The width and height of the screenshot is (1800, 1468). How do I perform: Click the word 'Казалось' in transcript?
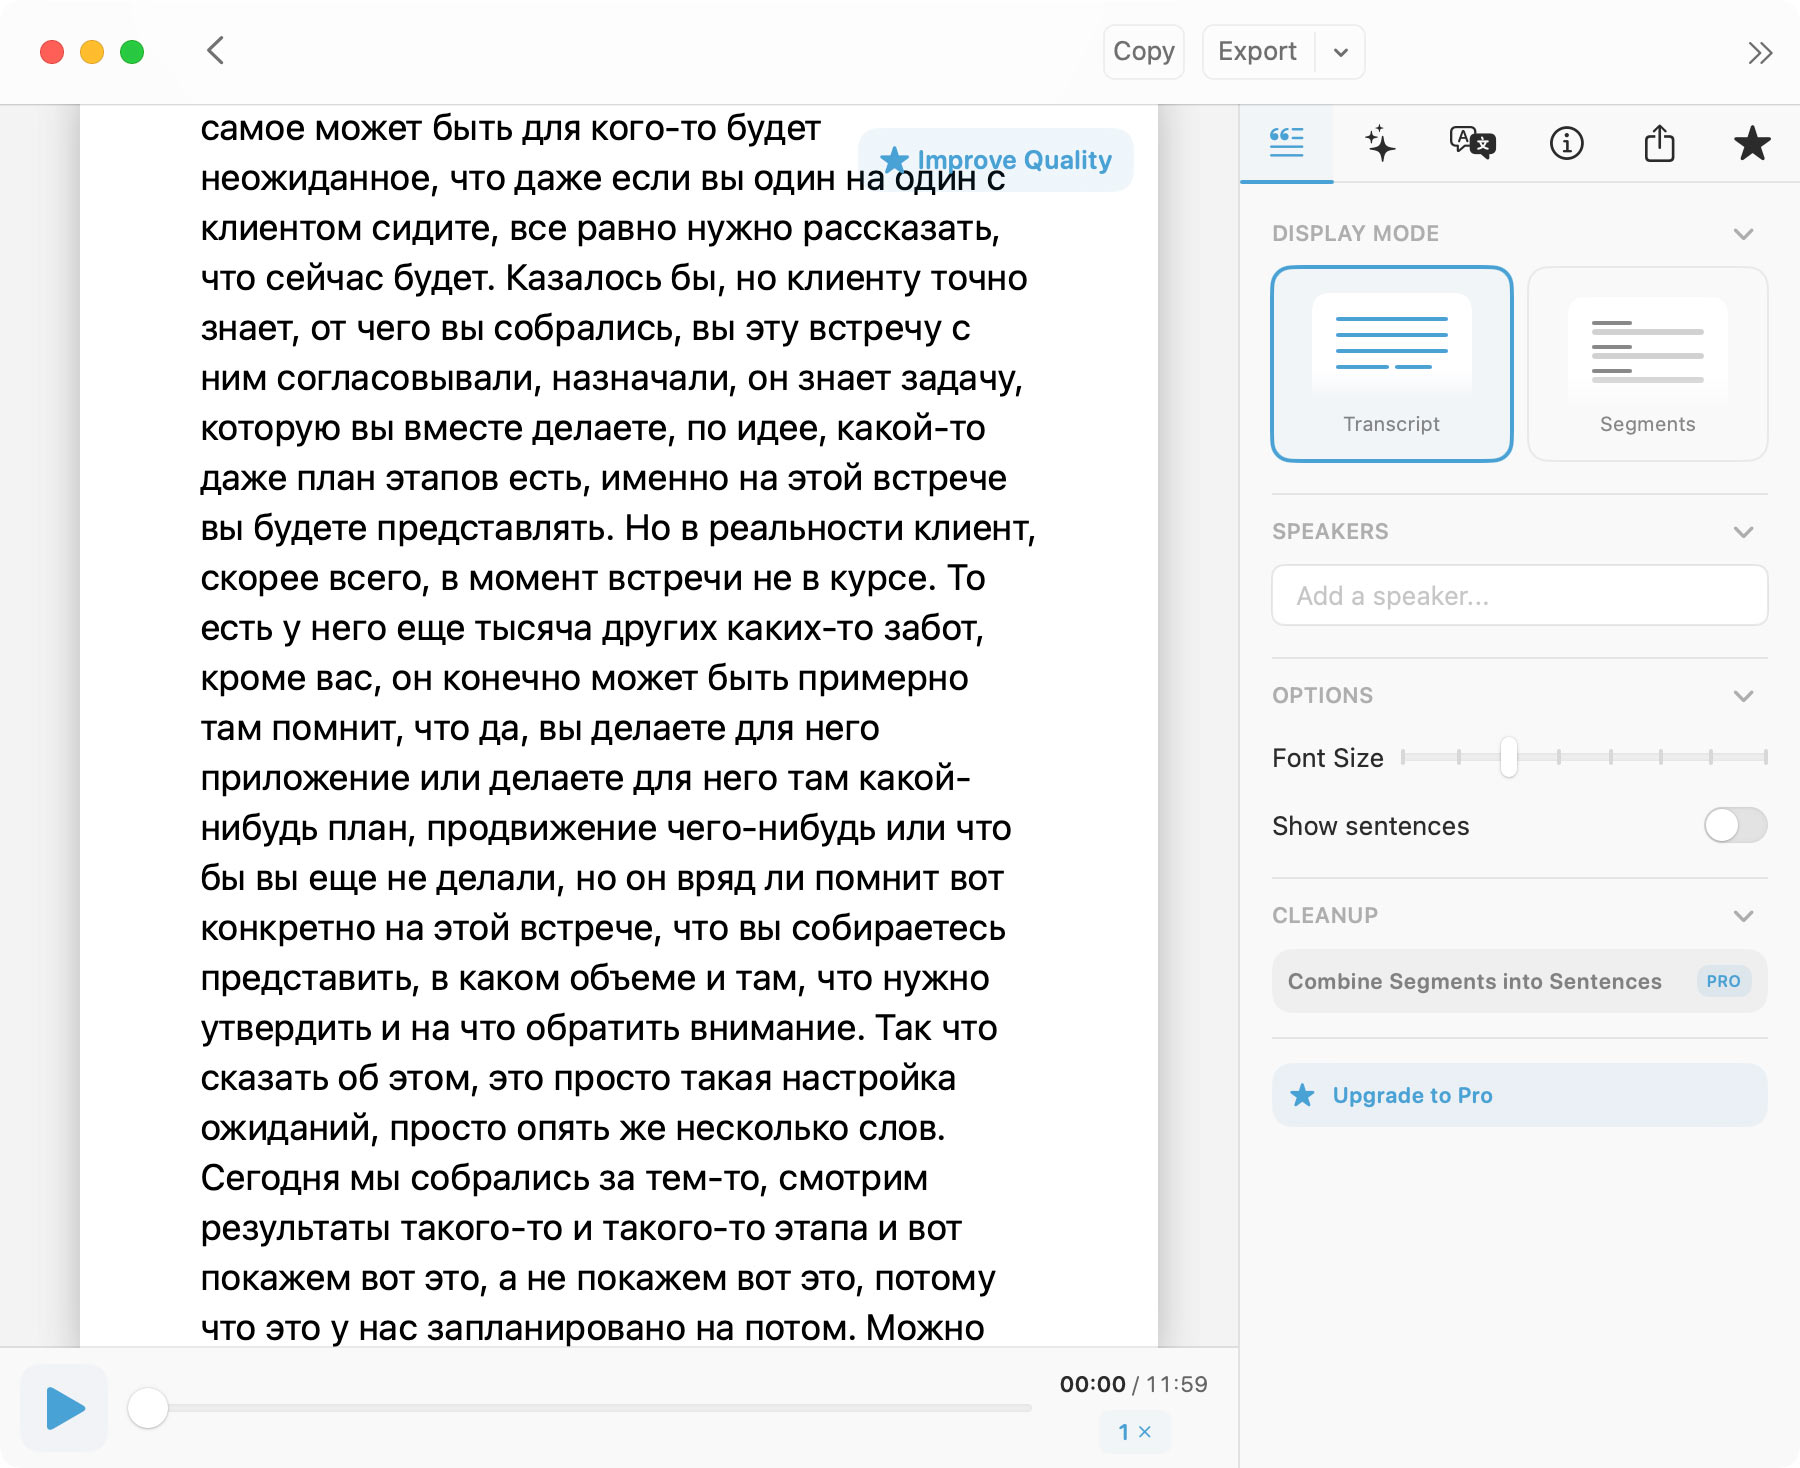point(582,278)
